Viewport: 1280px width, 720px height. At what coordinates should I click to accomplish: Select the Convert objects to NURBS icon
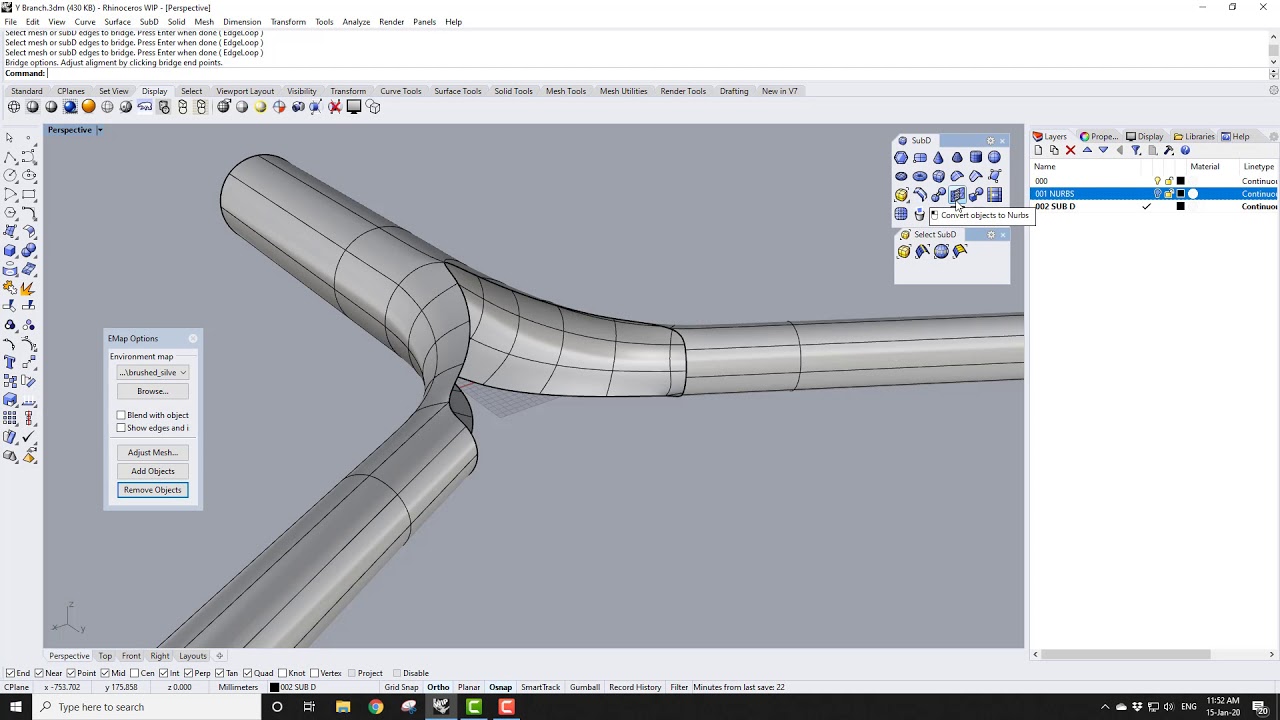point(957,195)
